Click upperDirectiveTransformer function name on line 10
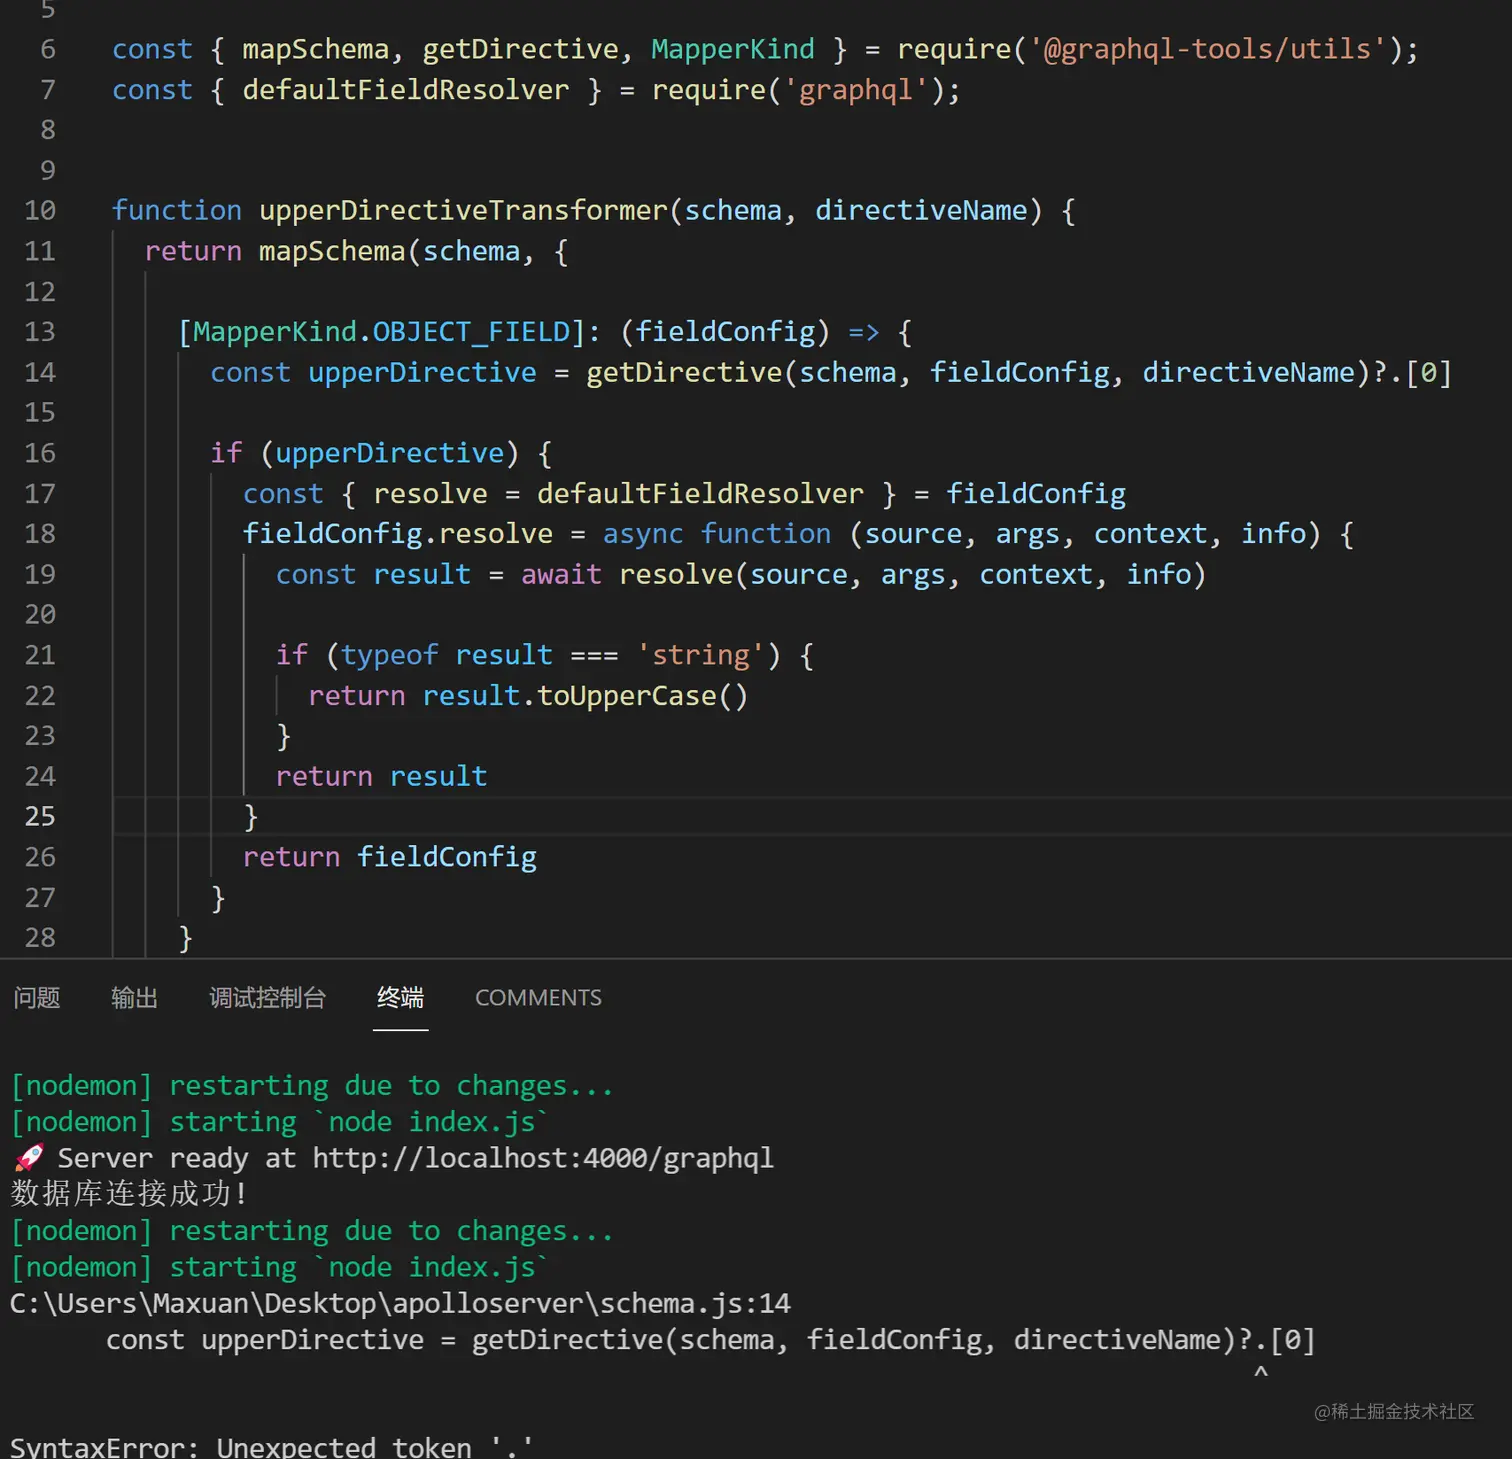The width and height of the screenshot is (1512, 1459). pyautogui.click(x=463, y=210)
